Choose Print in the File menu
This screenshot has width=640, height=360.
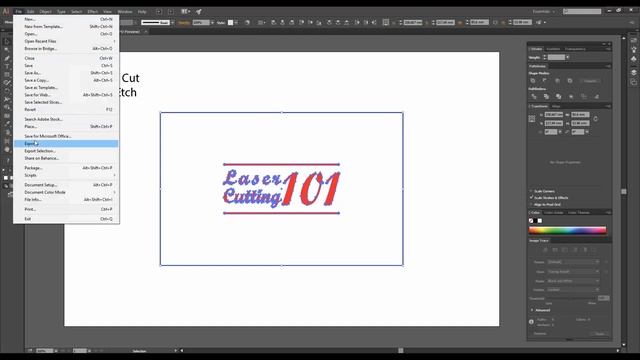[66, 209]
